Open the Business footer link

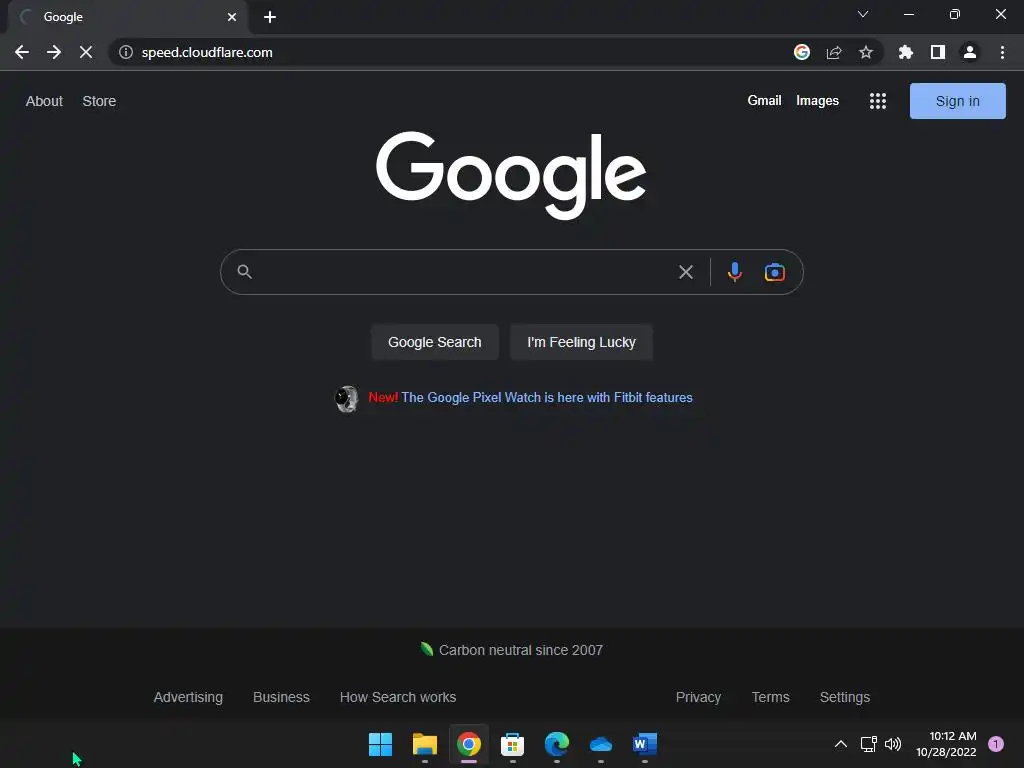click(x=281, y=697)
